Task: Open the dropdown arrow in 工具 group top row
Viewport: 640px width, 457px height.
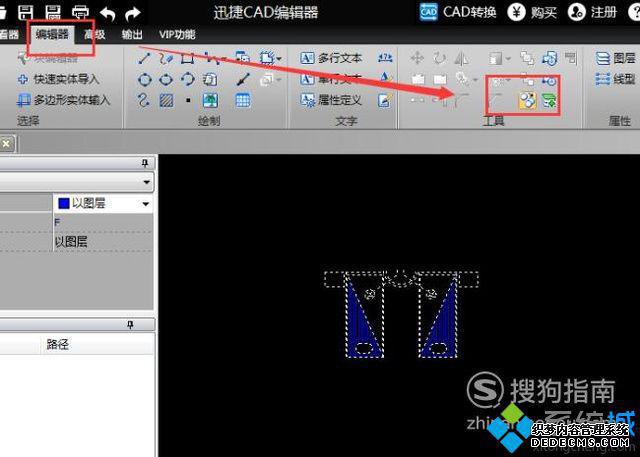Action: 508,59
